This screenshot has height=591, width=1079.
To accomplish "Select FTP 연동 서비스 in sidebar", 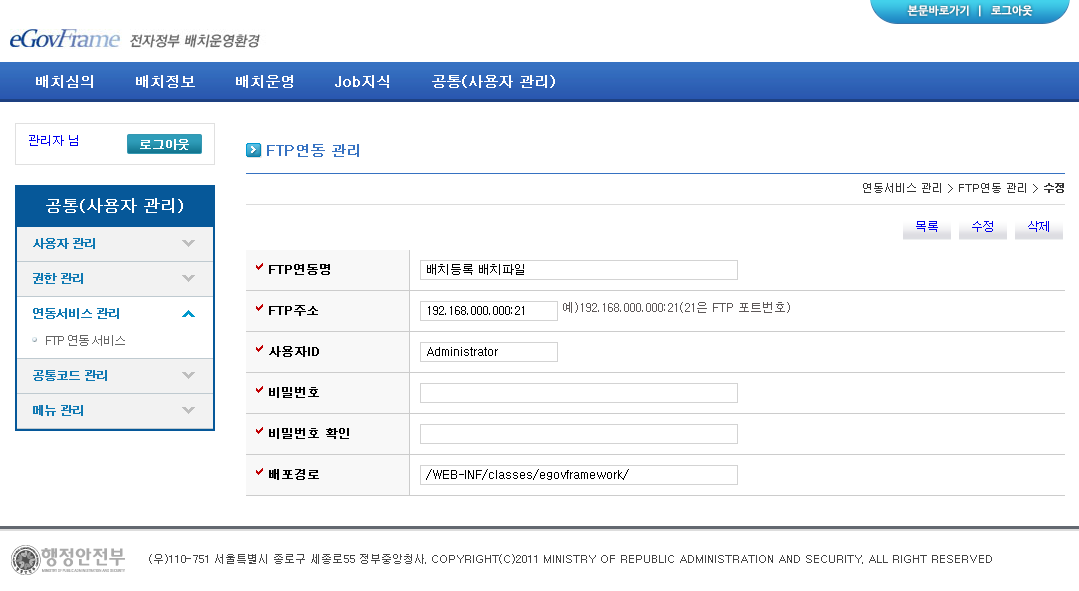I will (85, 340).
